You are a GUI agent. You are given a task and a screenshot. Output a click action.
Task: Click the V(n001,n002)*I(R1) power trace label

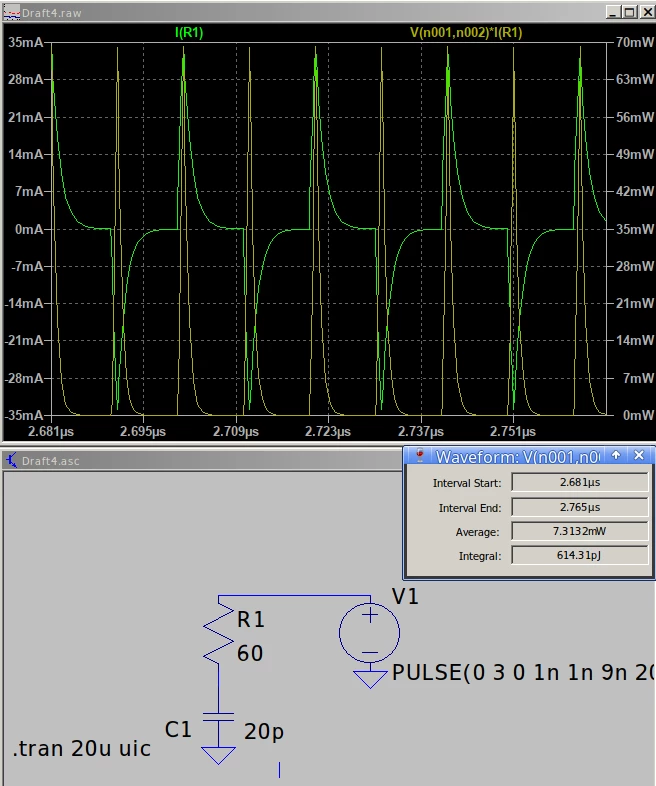[466, 33]
